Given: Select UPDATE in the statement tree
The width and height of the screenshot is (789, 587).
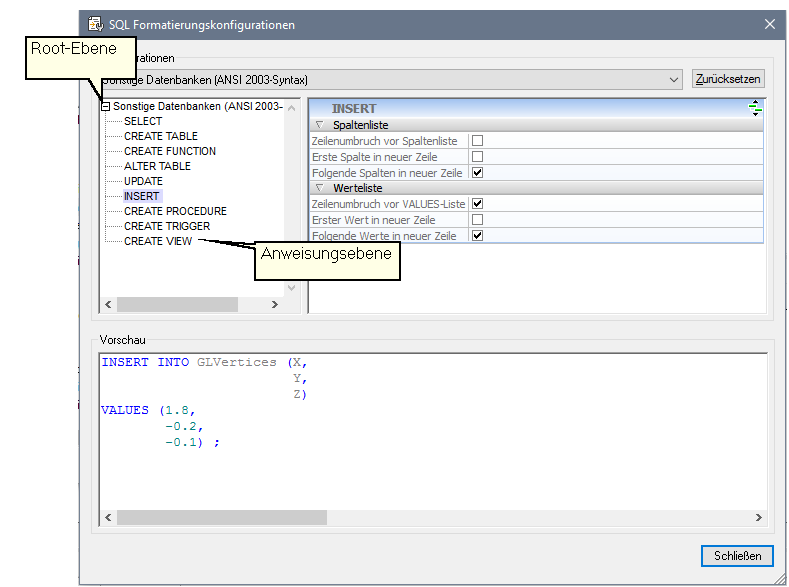Looking at the screenshot, I should pyautogui.click(x=143, y=181).
